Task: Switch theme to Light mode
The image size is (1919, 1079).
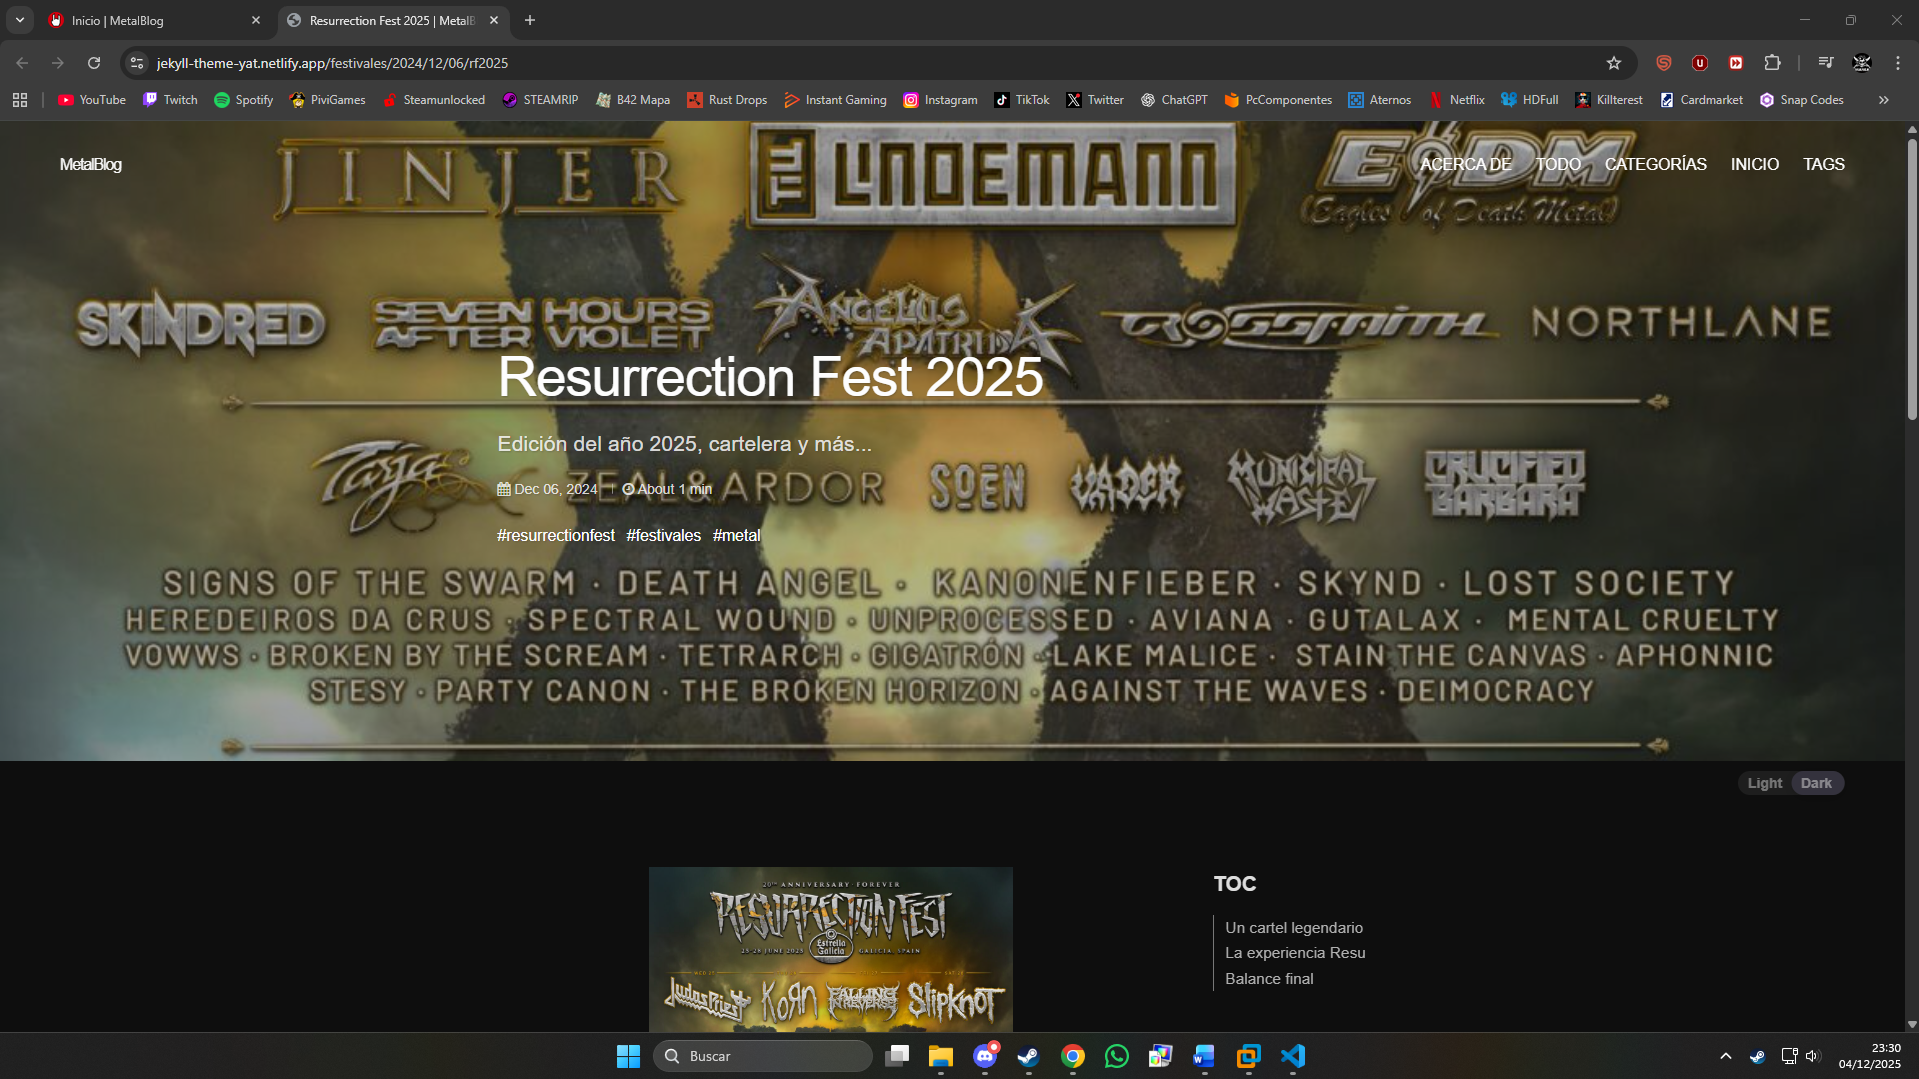Action: point(1764,783)
